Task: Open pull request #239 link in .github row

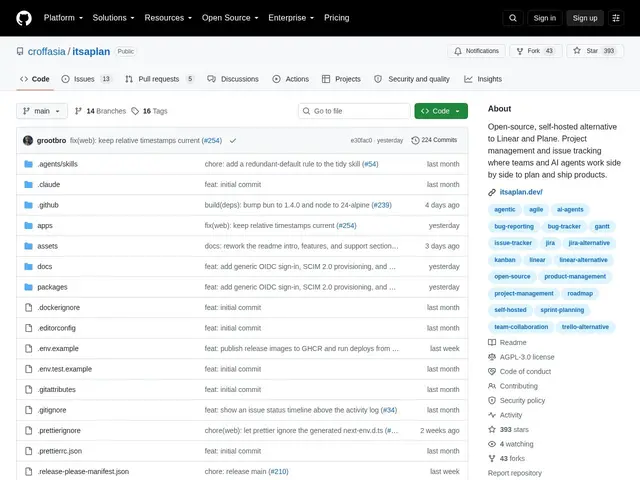Action: coord(382,205)
